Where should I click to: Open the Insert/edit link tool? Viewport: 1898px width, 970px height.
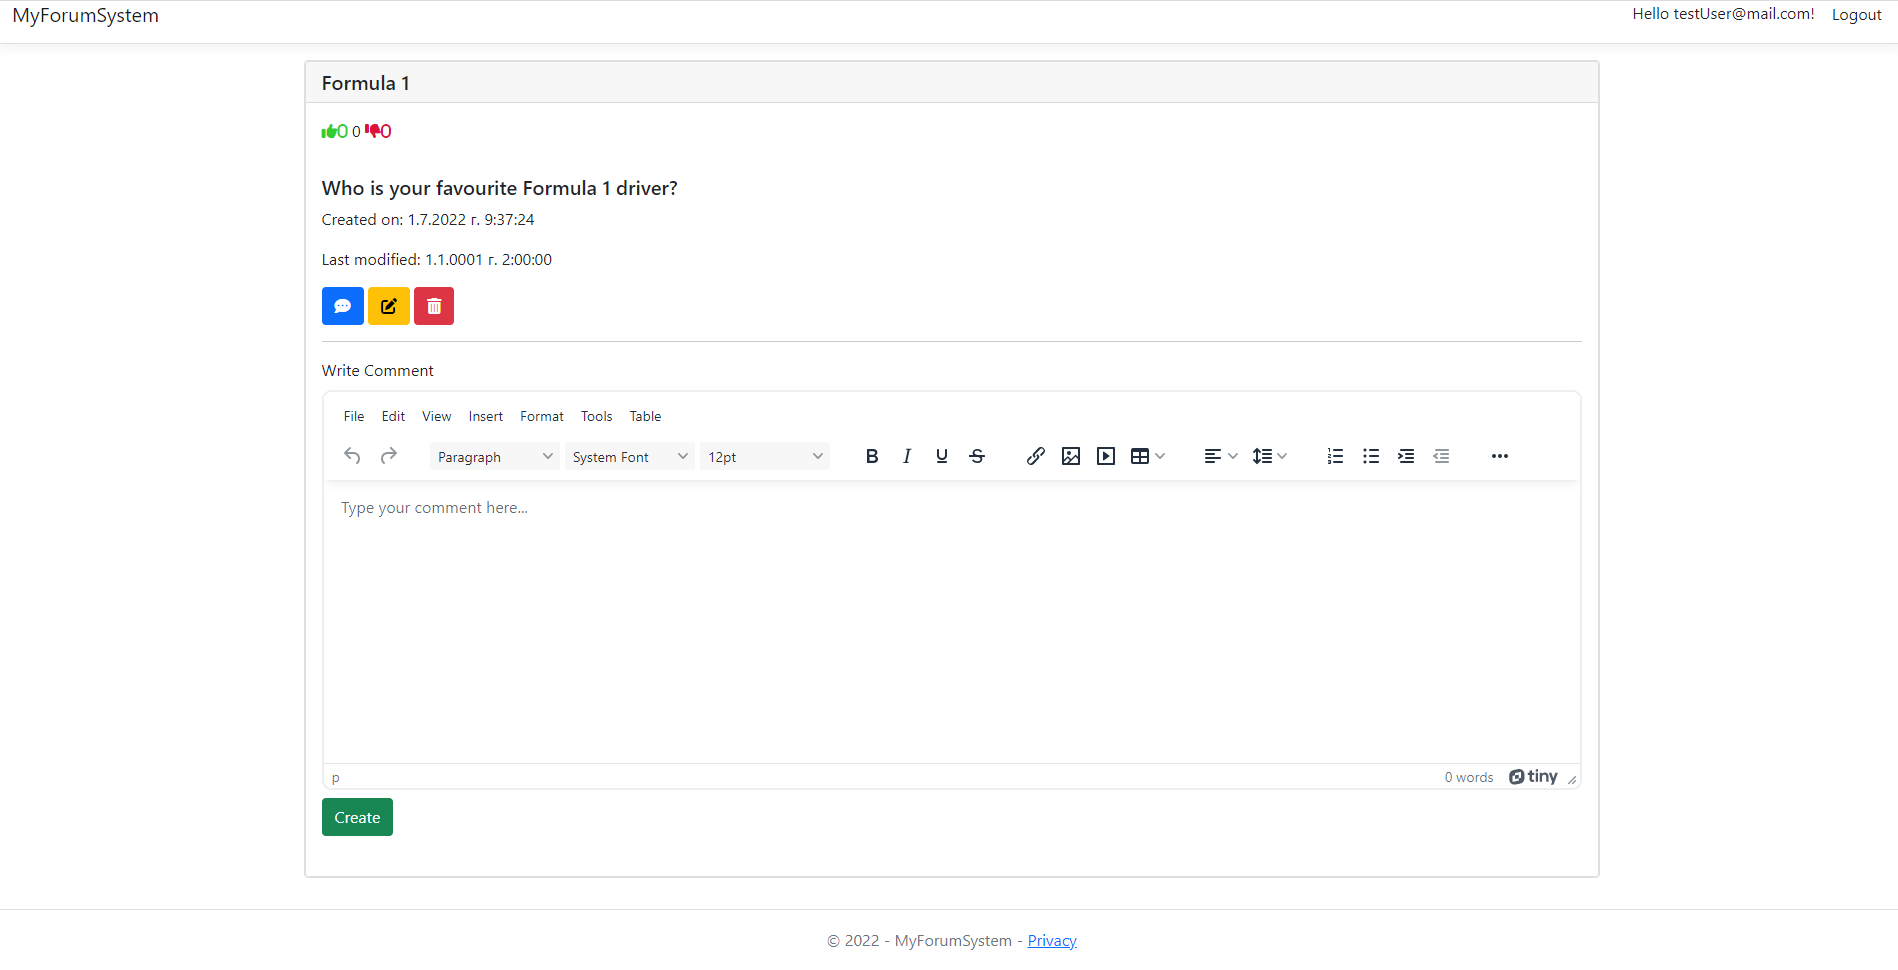point(1035,456)
